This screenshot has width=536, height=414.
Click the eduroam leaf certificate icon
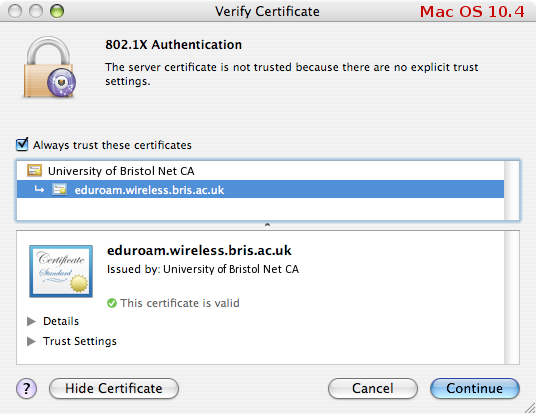pos(59,189)
